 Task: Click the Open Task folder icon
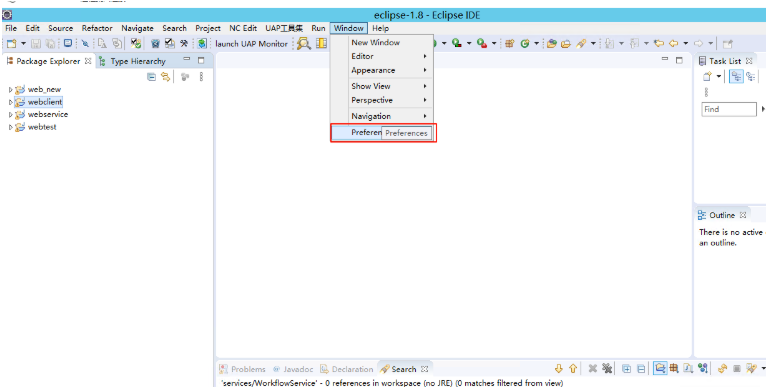click(x=566, y=44)
